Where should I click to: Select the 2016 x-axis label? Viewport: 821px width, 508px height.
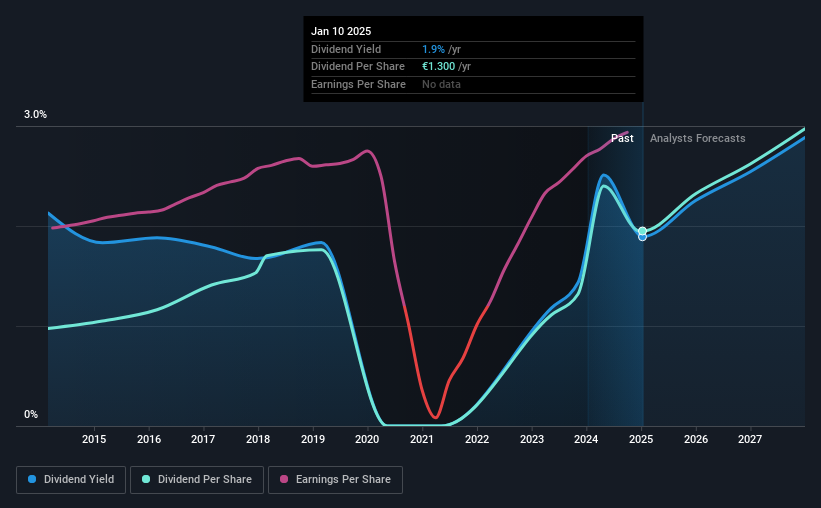pyautogui.click(x=149, y=439)
